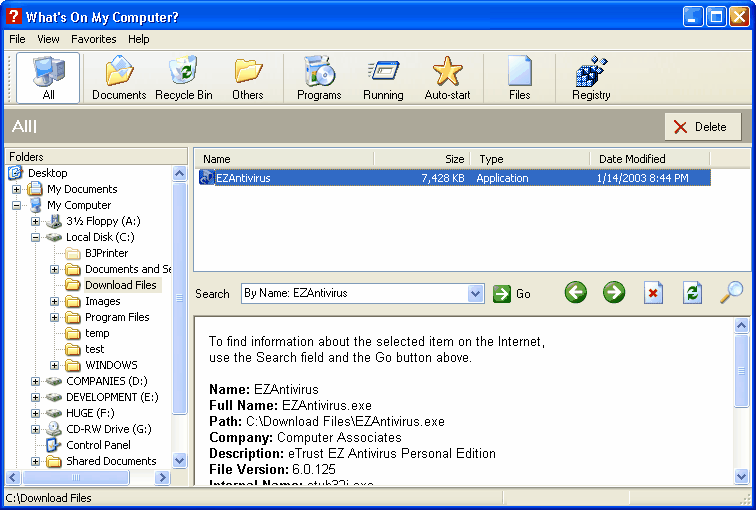
Task: Expand DEVELOPMENT (E:) drive
Action: (x=35, y=397)
